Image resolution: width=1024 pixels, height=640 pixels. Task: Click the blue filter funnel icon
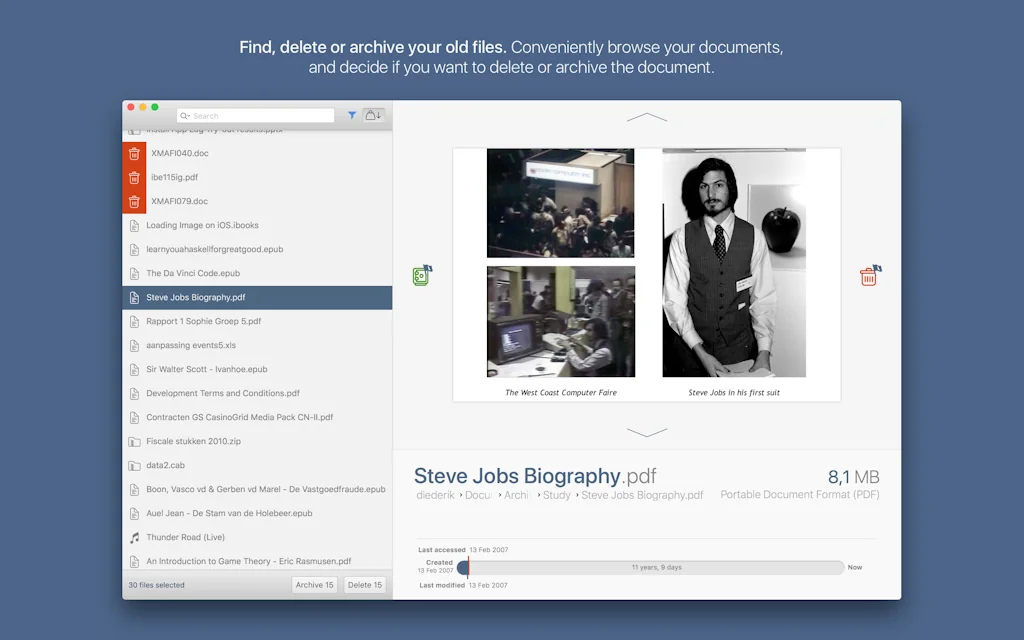coord(352,116)
